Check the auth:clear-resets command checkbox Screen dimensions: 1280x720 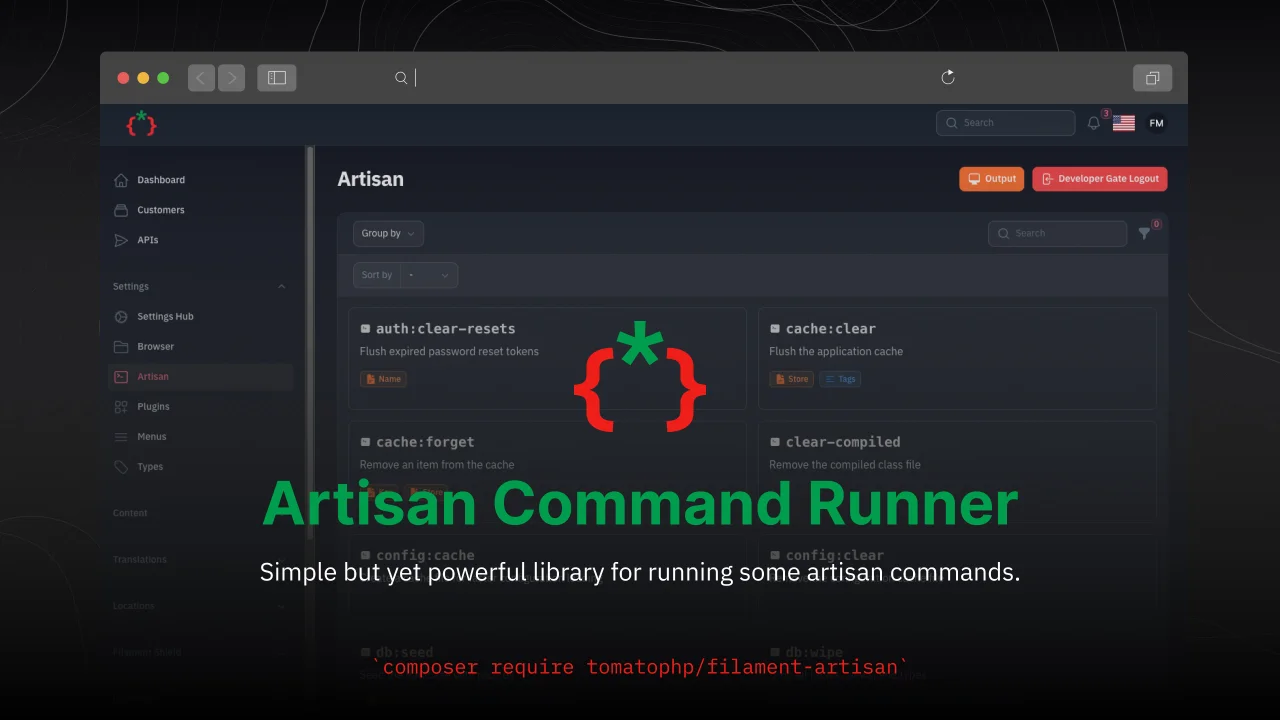pyautogui.click(x=365, y=328)
